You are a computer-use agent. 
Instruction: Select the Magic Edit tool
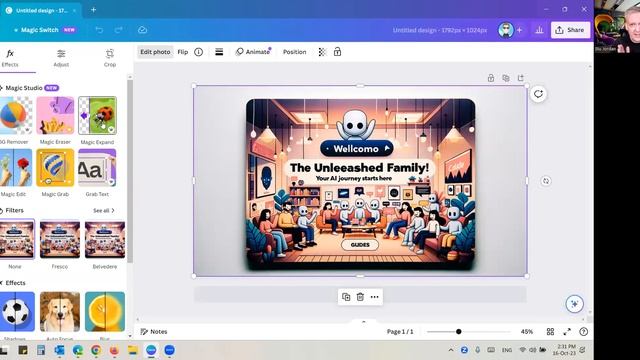[x=16, y=168]
